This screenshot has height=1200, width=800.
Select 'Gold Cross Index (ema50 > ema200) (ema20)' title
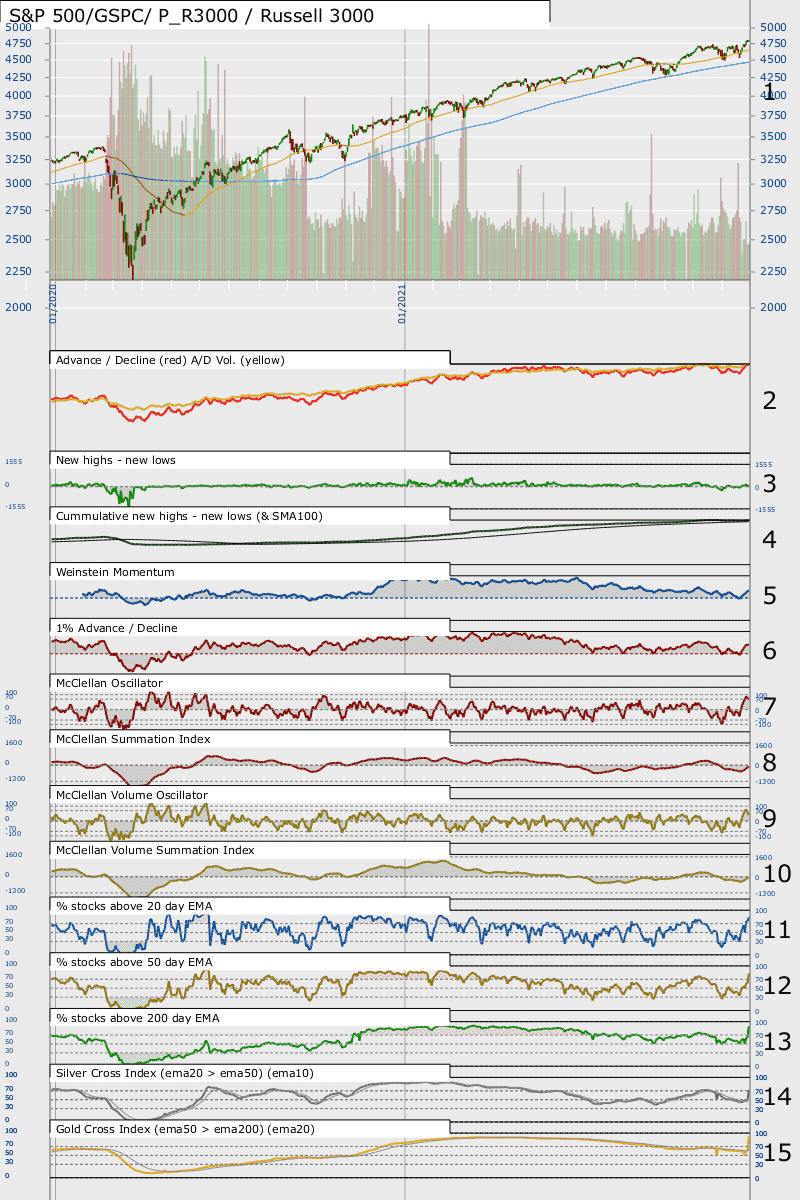(187, 1129)
